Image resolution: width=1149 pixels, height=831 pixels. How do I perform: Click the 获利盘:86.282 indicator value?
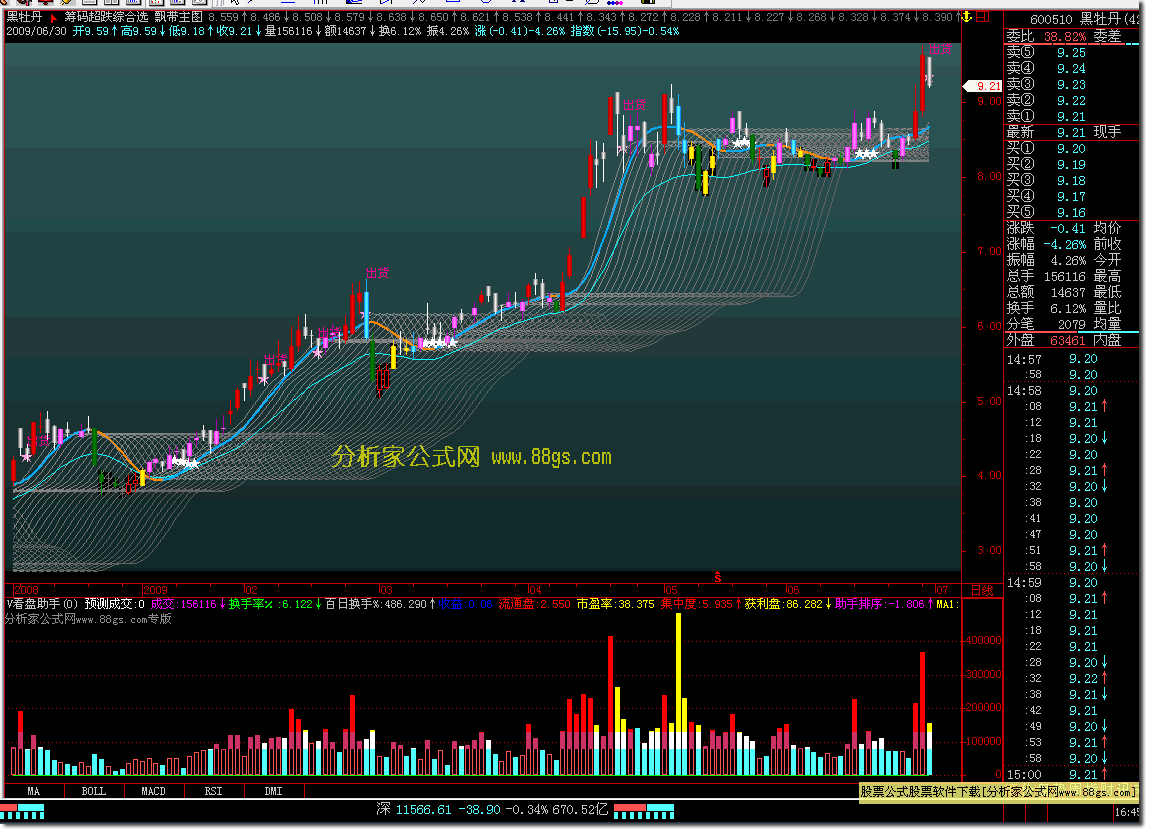(788, 604)
